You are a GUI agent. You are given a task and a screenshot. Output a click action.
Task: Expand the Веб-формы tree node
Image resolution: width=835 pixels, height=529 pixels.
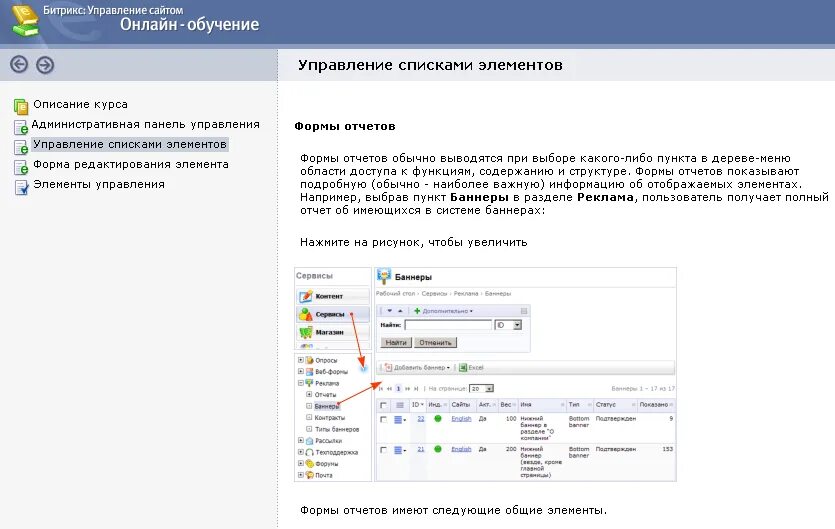coord(300,371)
